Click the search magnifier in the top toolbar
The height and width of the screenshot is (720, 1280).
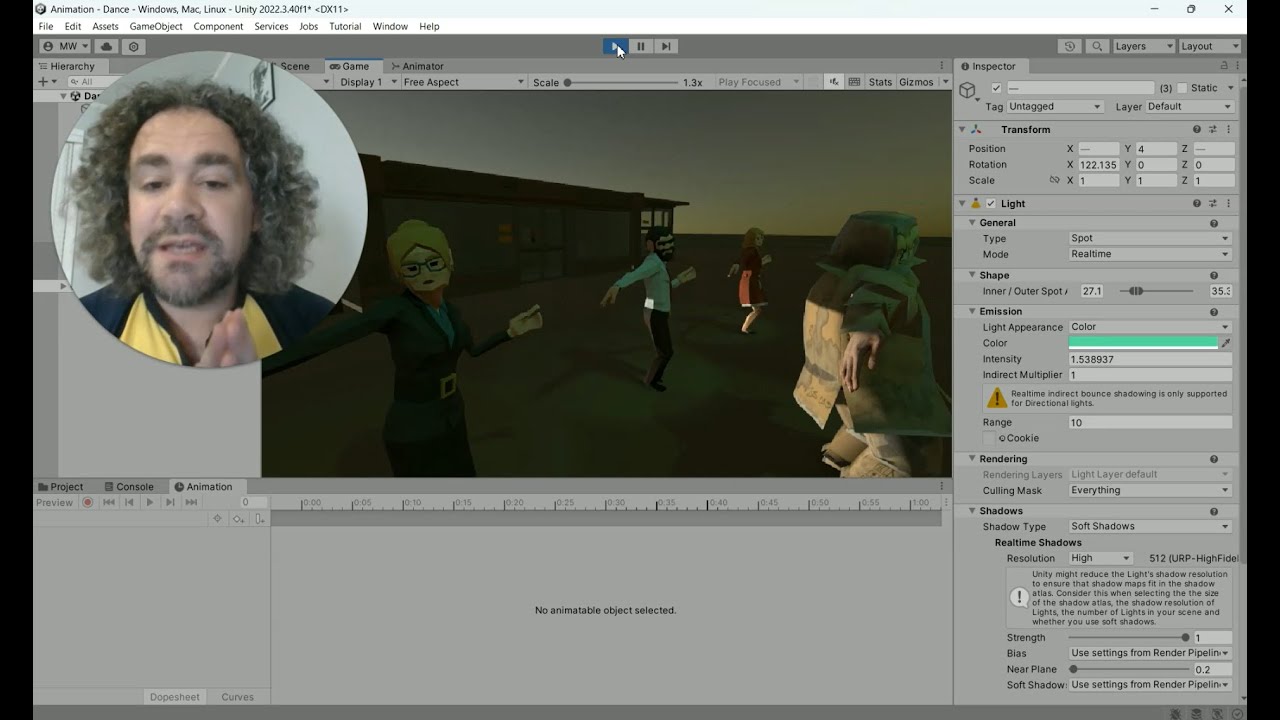coord(1098,46)
